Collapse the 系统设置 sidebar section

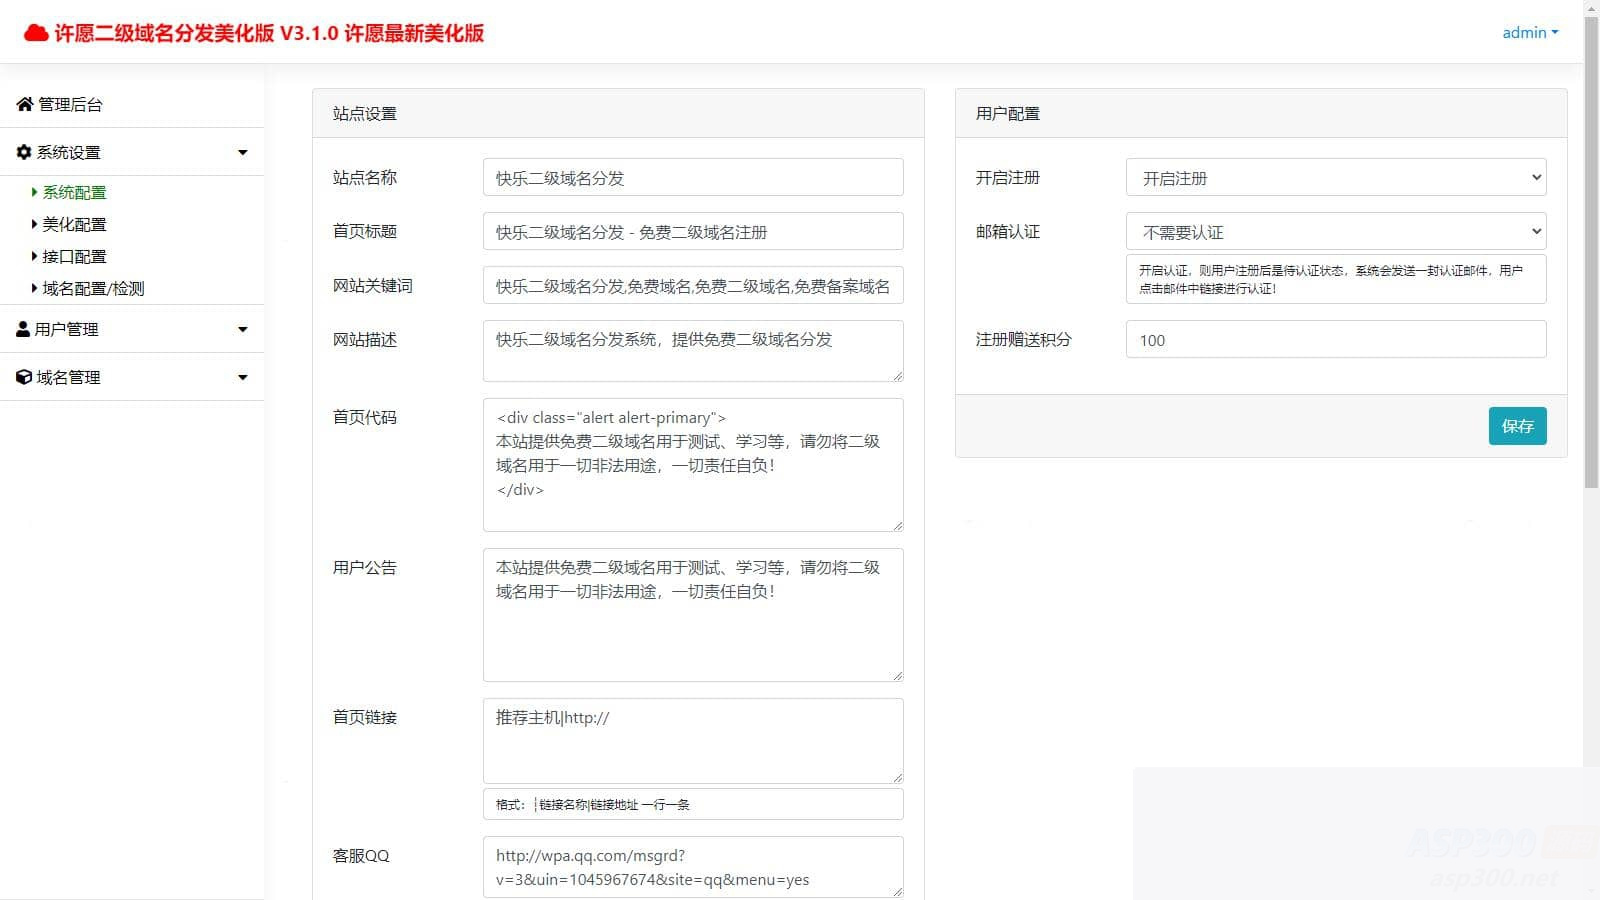click(x=241, y=151)
